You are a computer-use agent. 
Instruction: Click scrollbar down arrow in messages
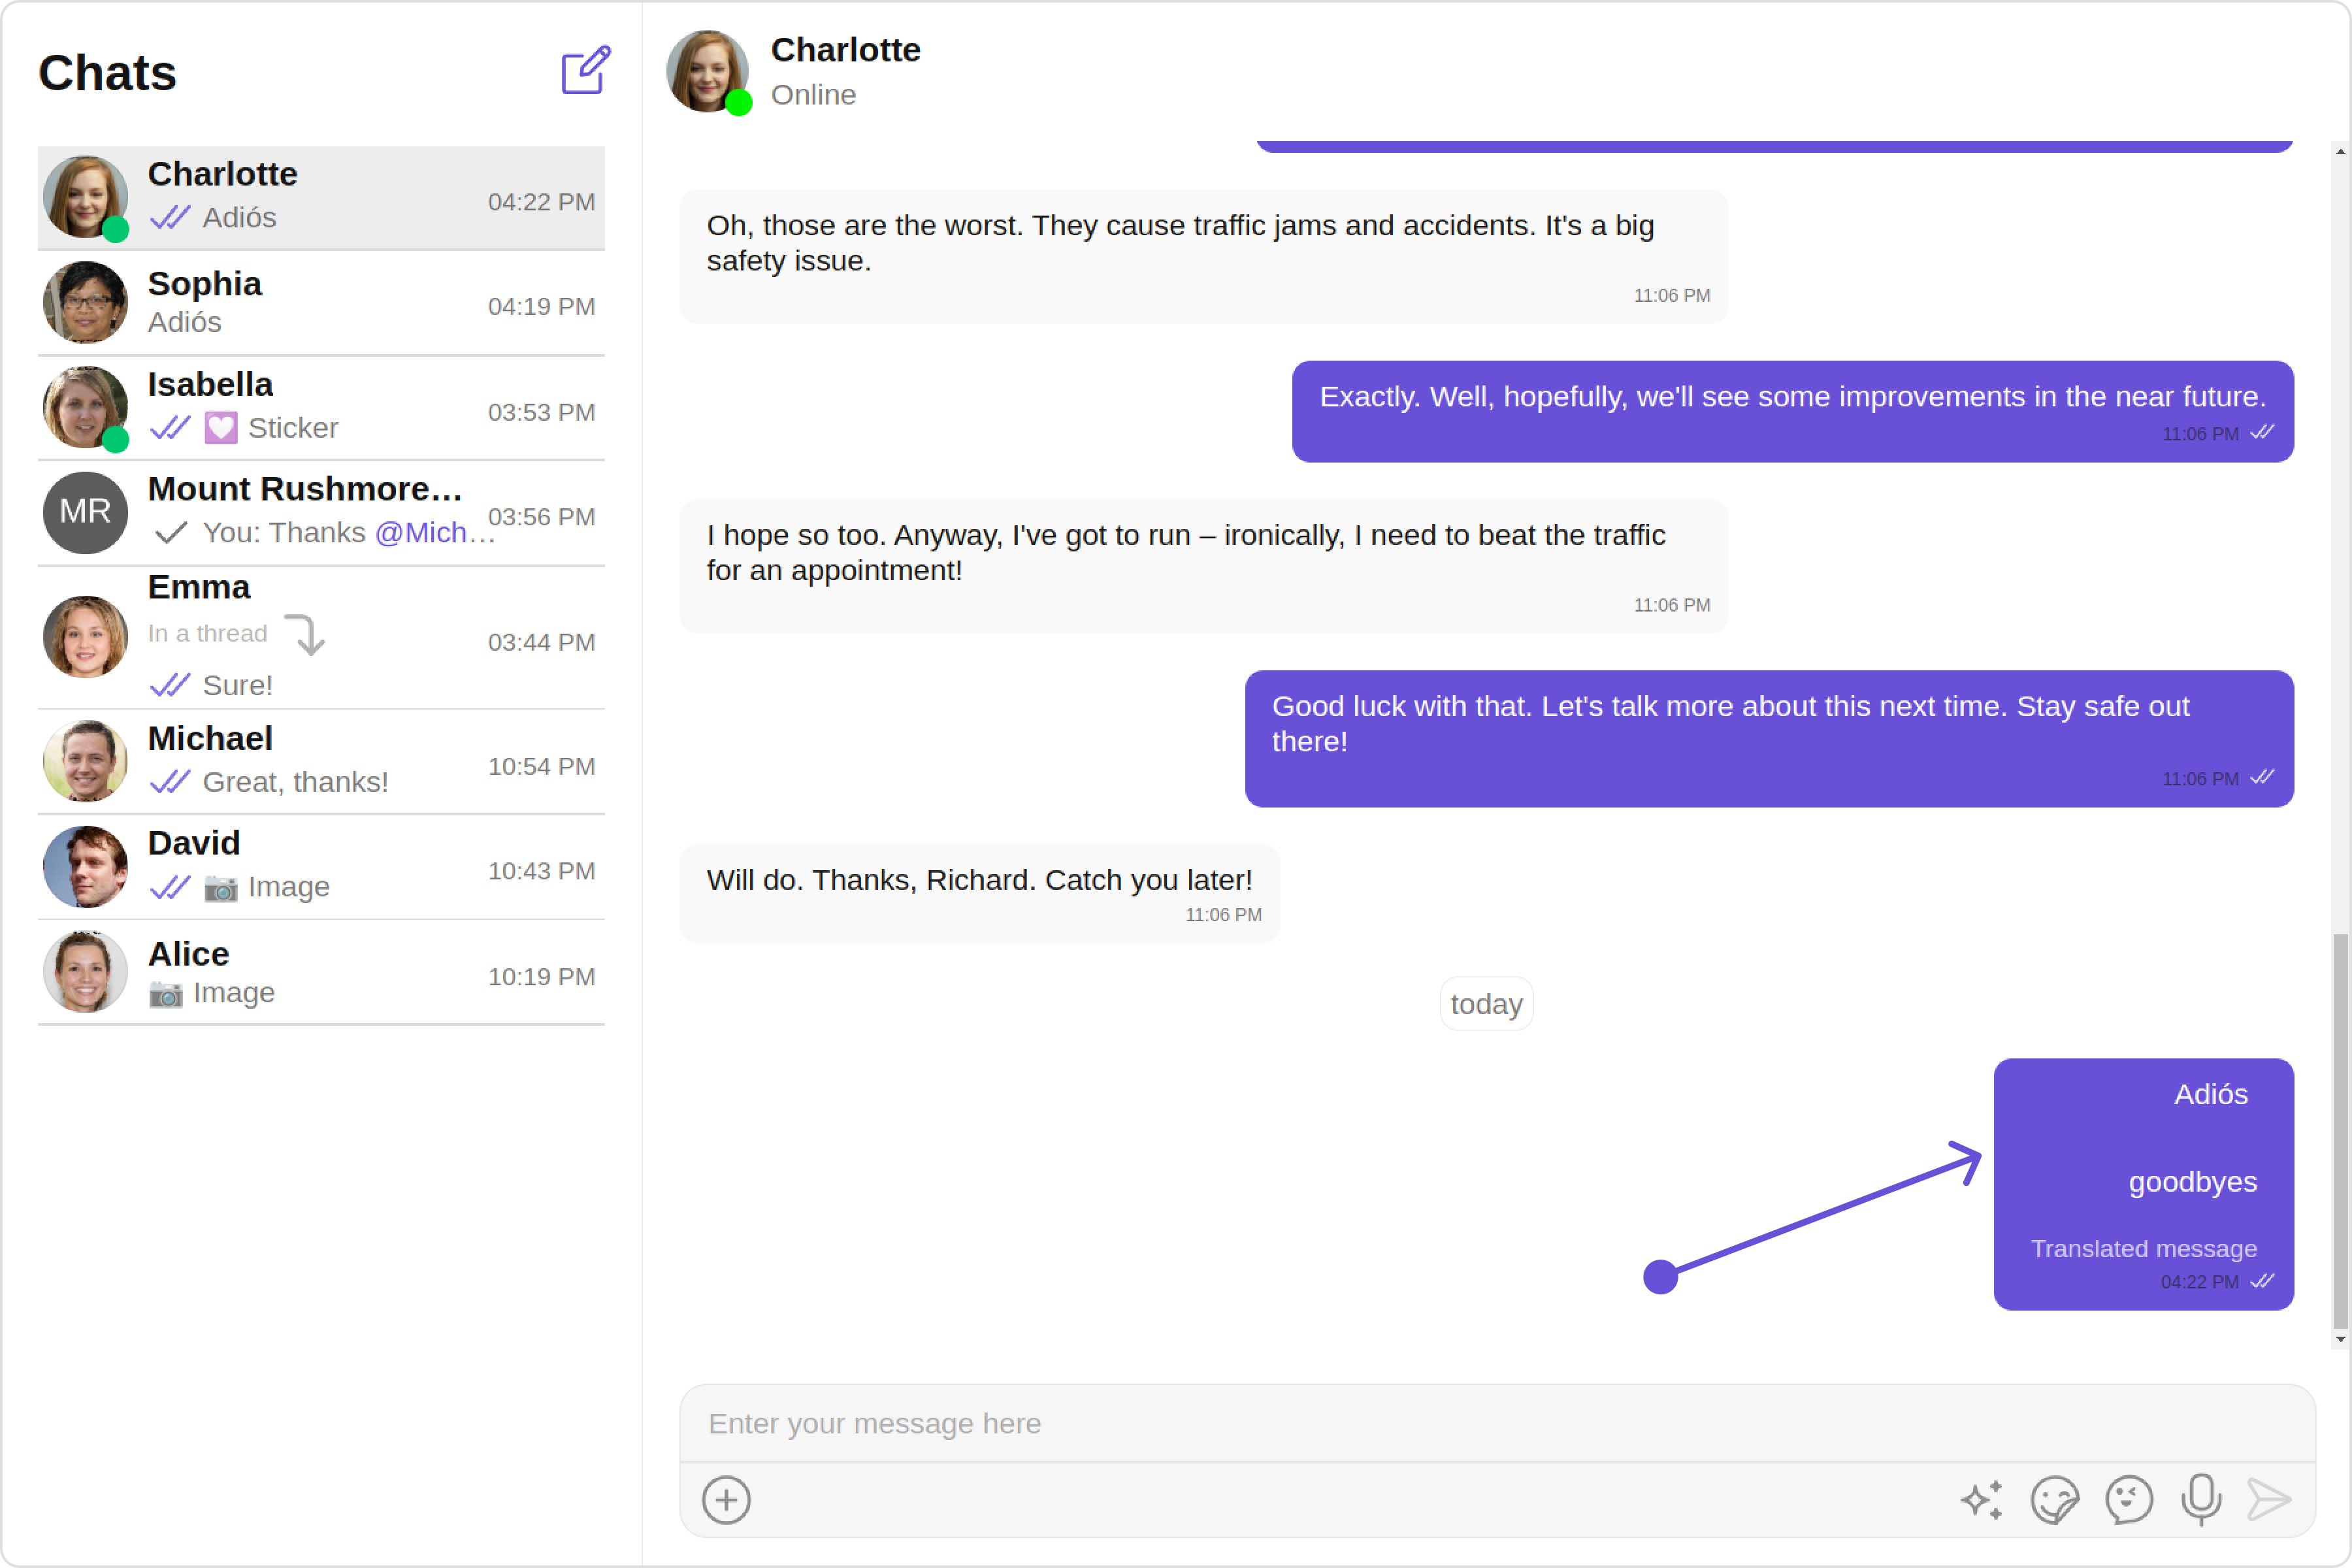point(2340,1339)
